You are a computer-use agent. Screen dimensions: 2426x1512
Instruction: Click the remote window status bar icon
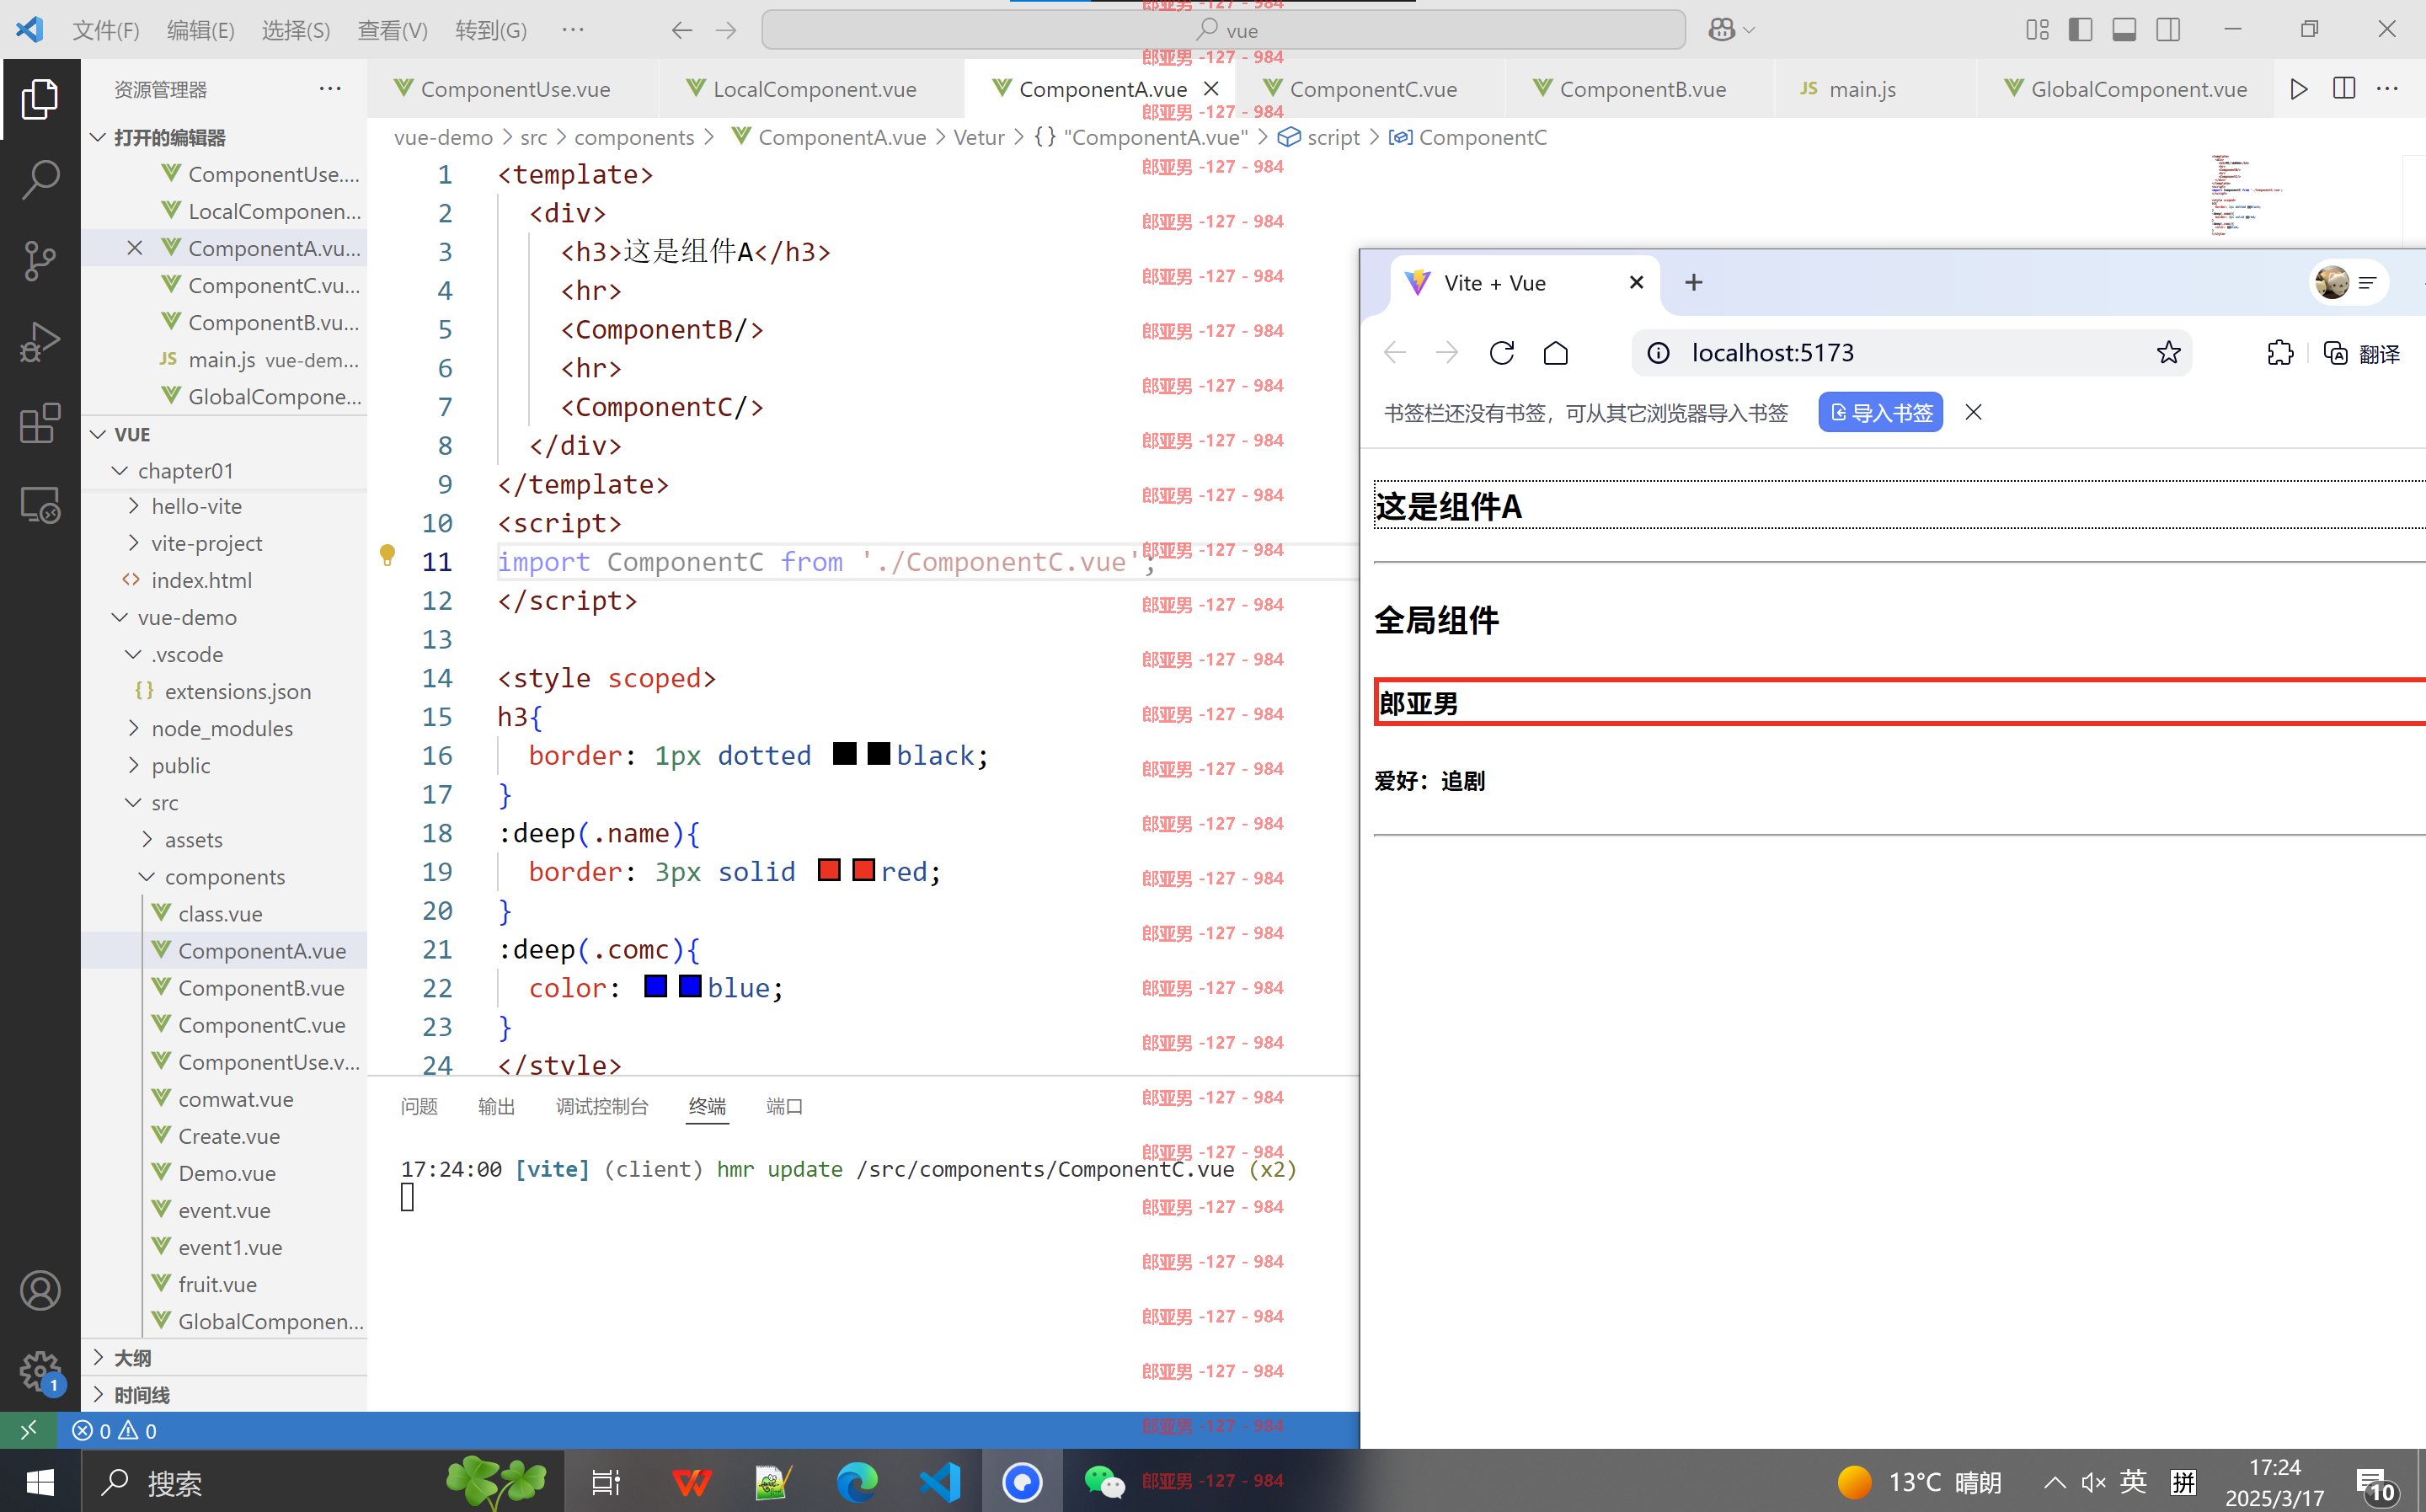click(x=28, y=1430)
